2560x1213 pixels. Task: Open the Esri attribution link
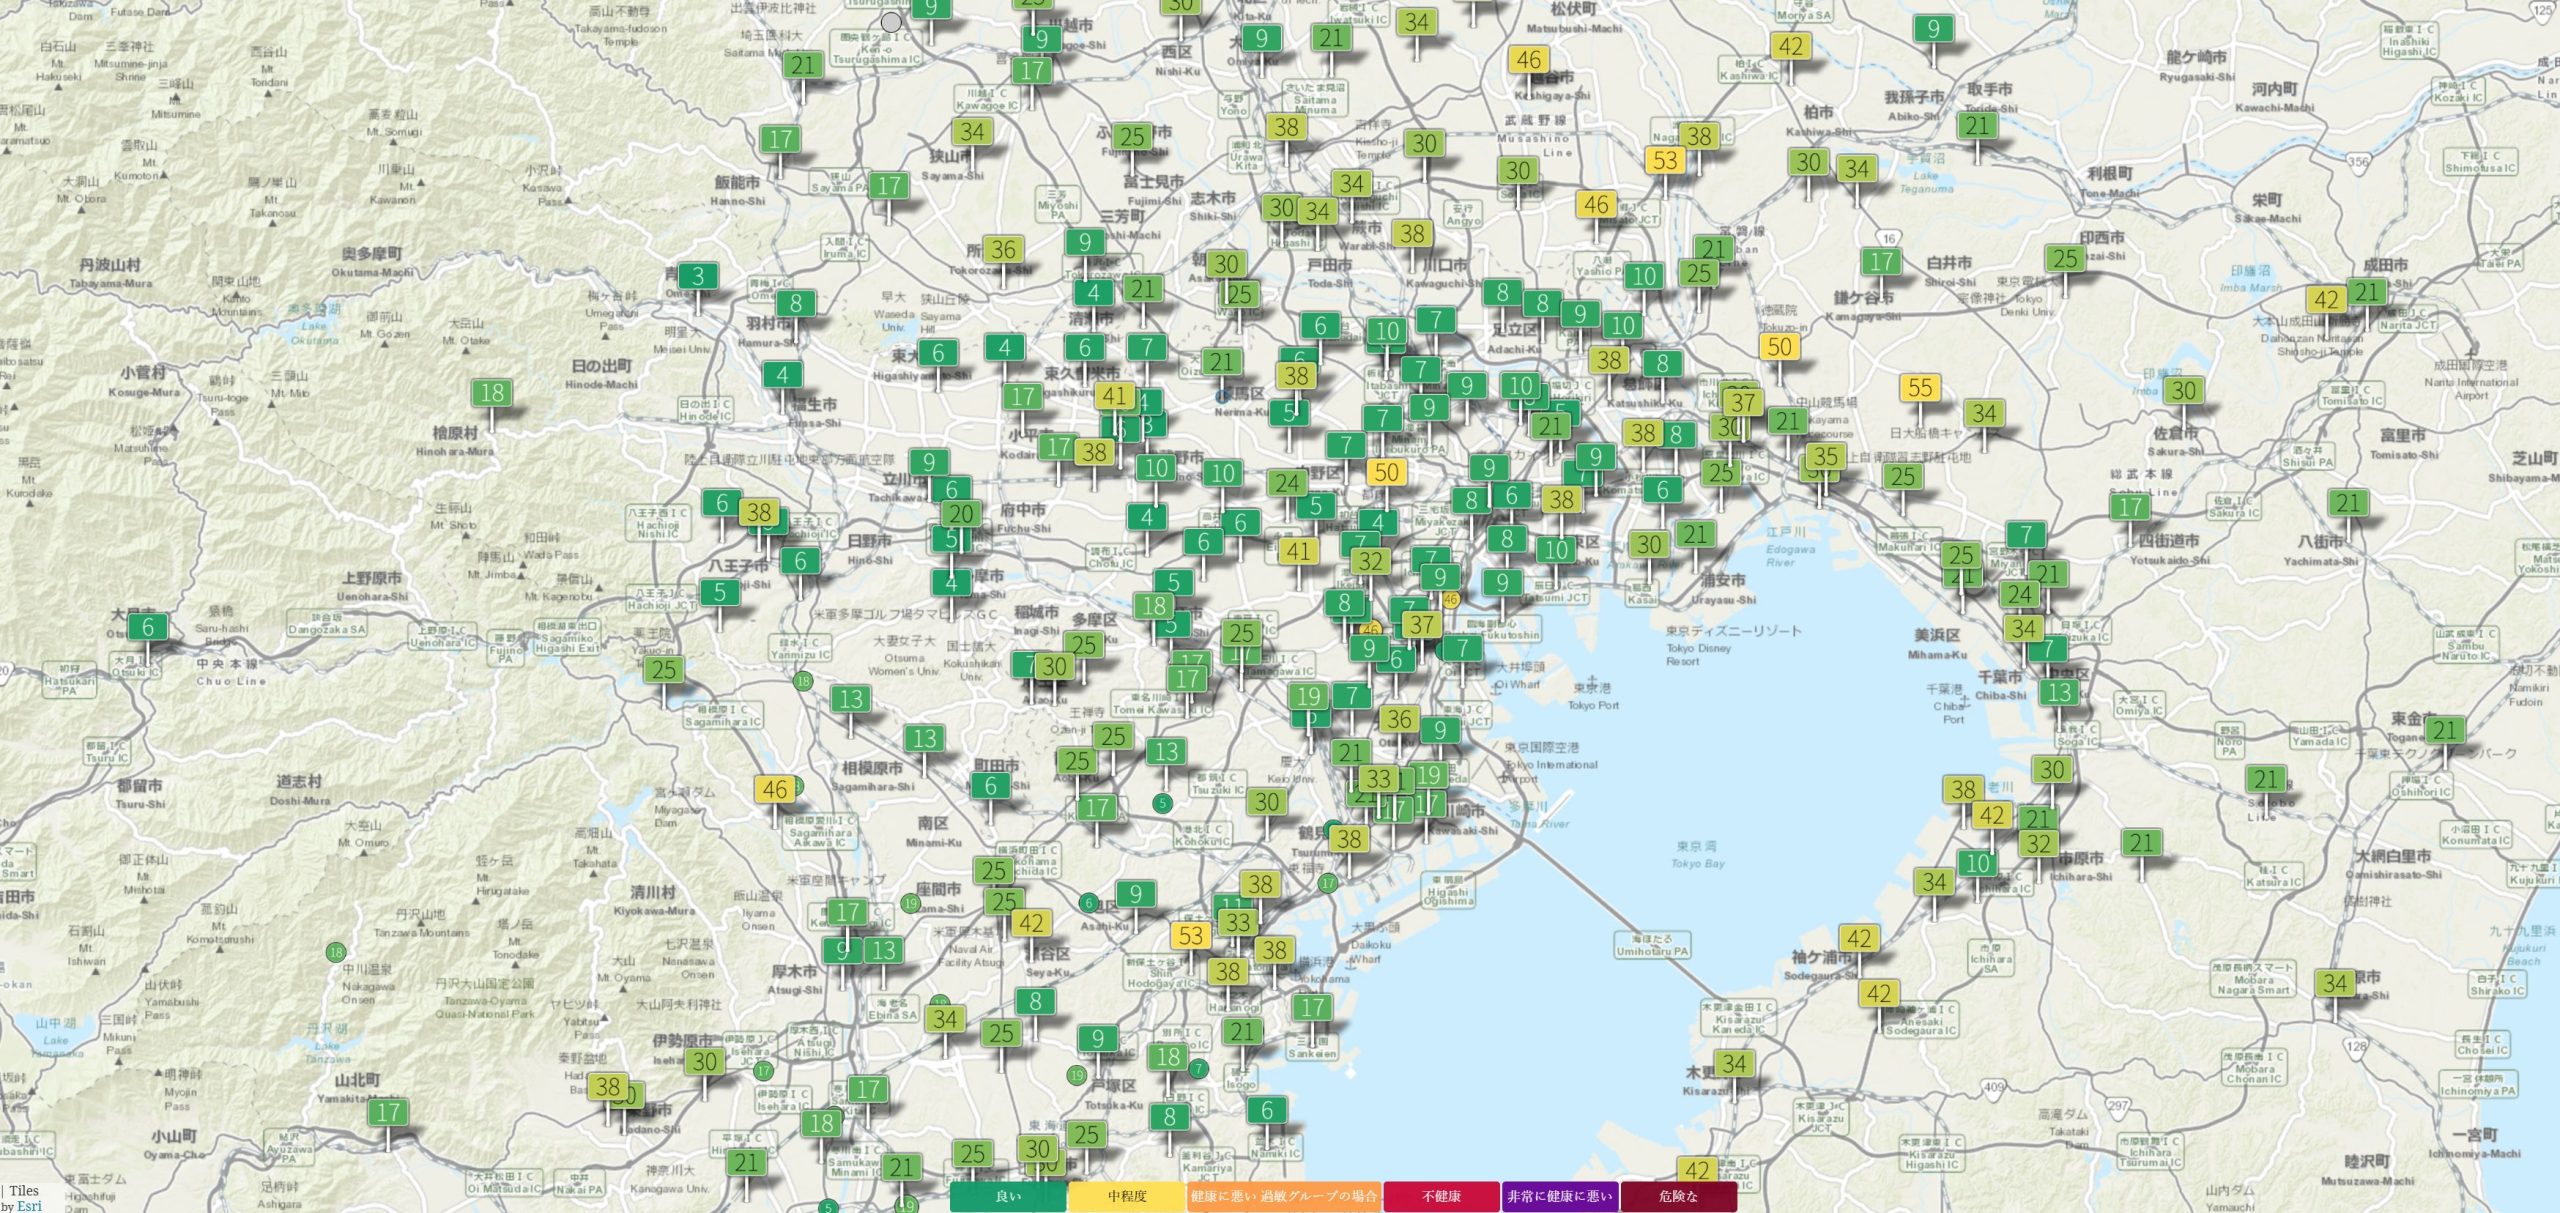29,1205
